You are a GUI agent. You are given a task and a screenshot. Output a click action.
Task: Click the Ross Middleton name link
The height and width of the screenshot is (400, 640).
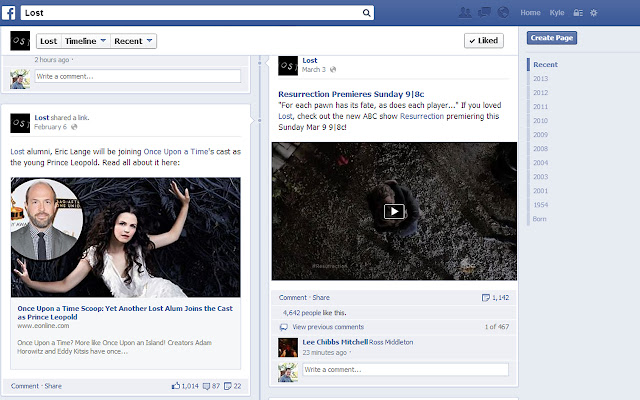tap(391, 342)
